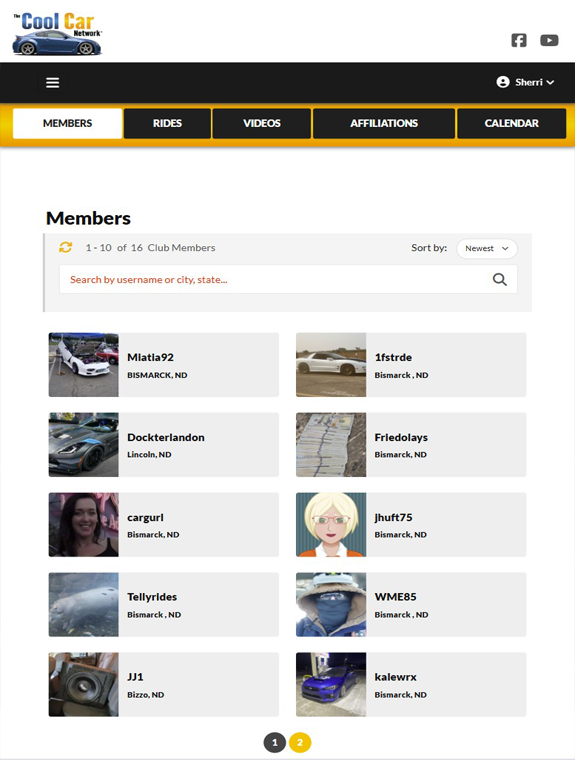The height and width of the screenshot is (760, 575).
Task: Switch to the Members tab
Action: 67,123
